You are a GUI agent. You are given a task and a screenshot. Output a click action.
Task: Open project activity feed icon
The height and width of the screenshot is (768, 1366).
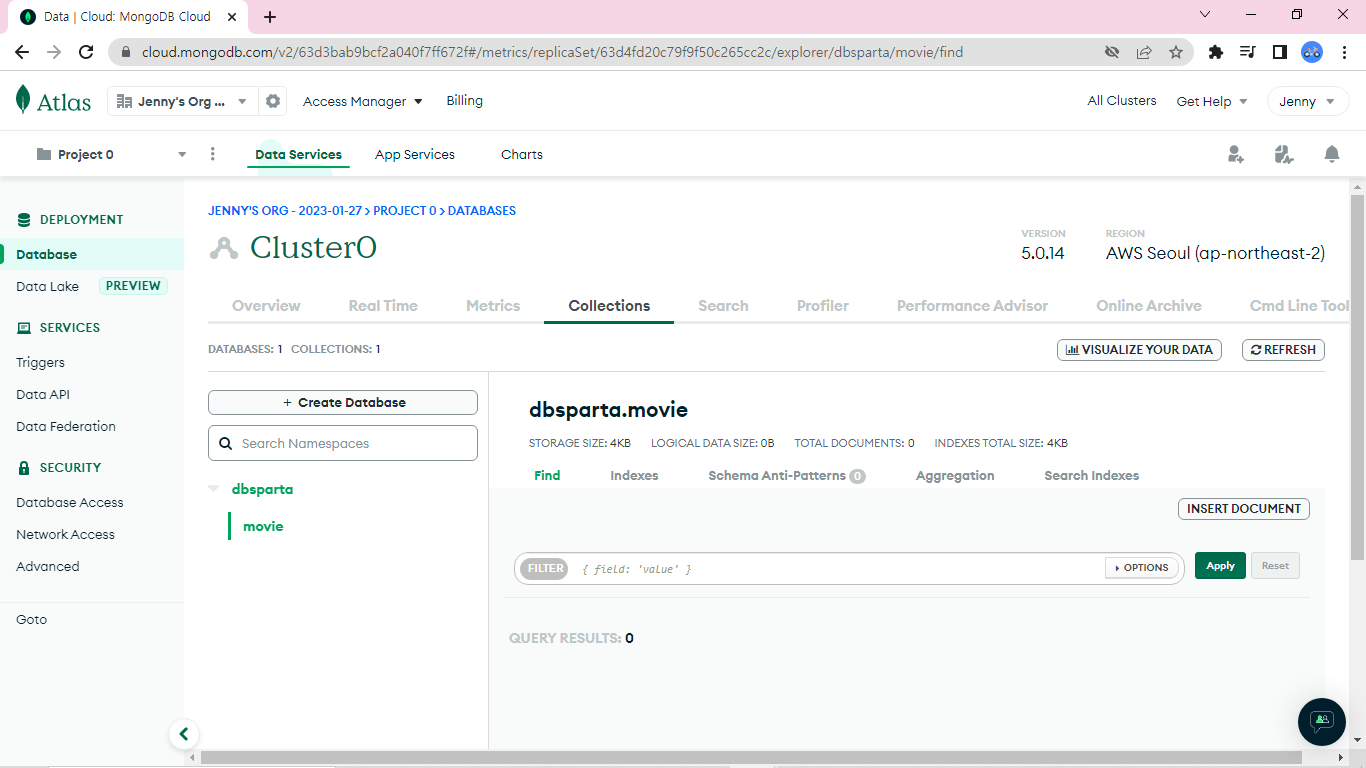1284,154
